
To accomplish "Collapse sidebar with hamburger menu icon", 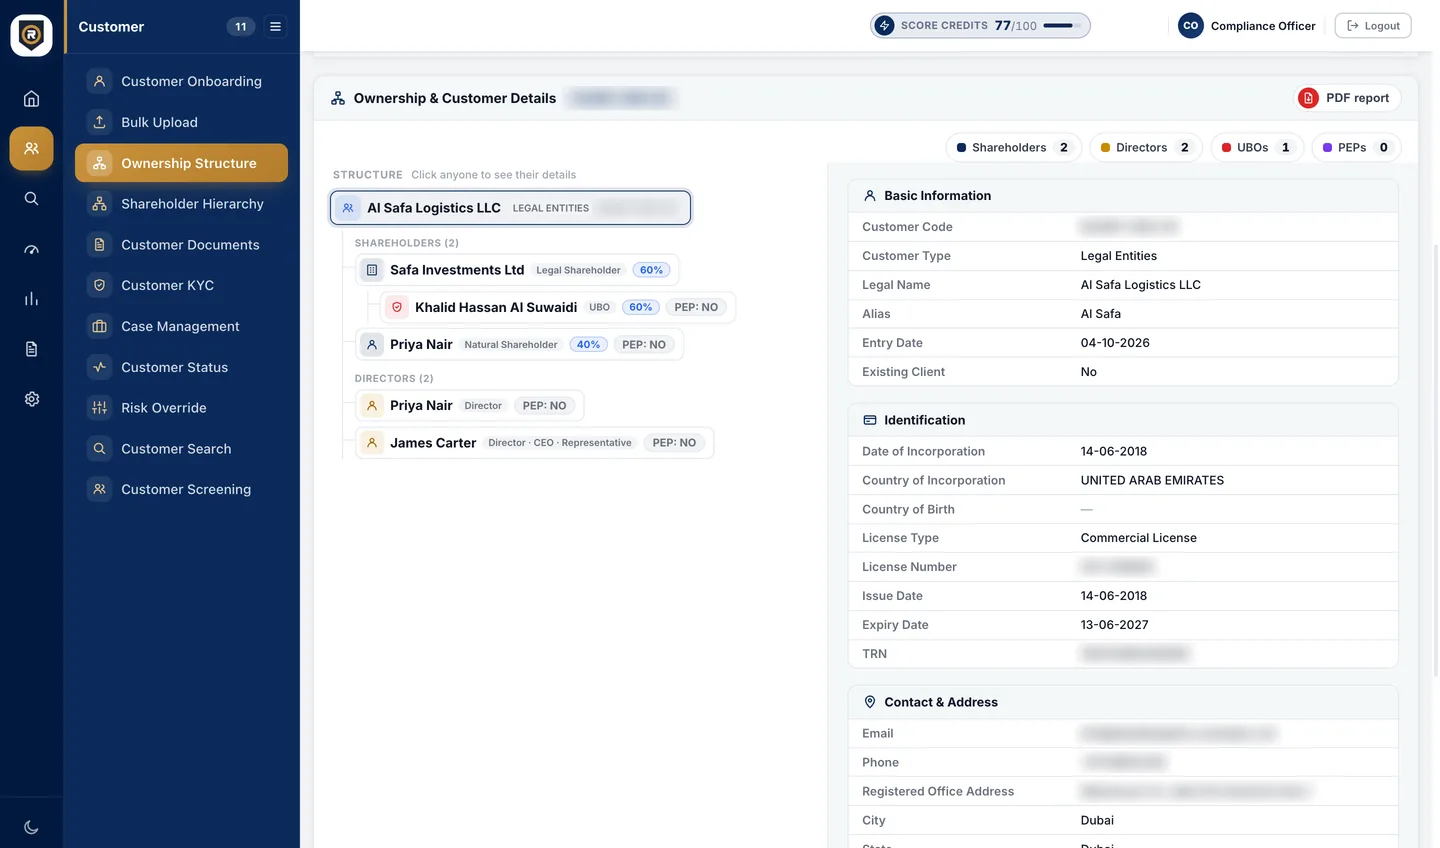I will 275,27.
